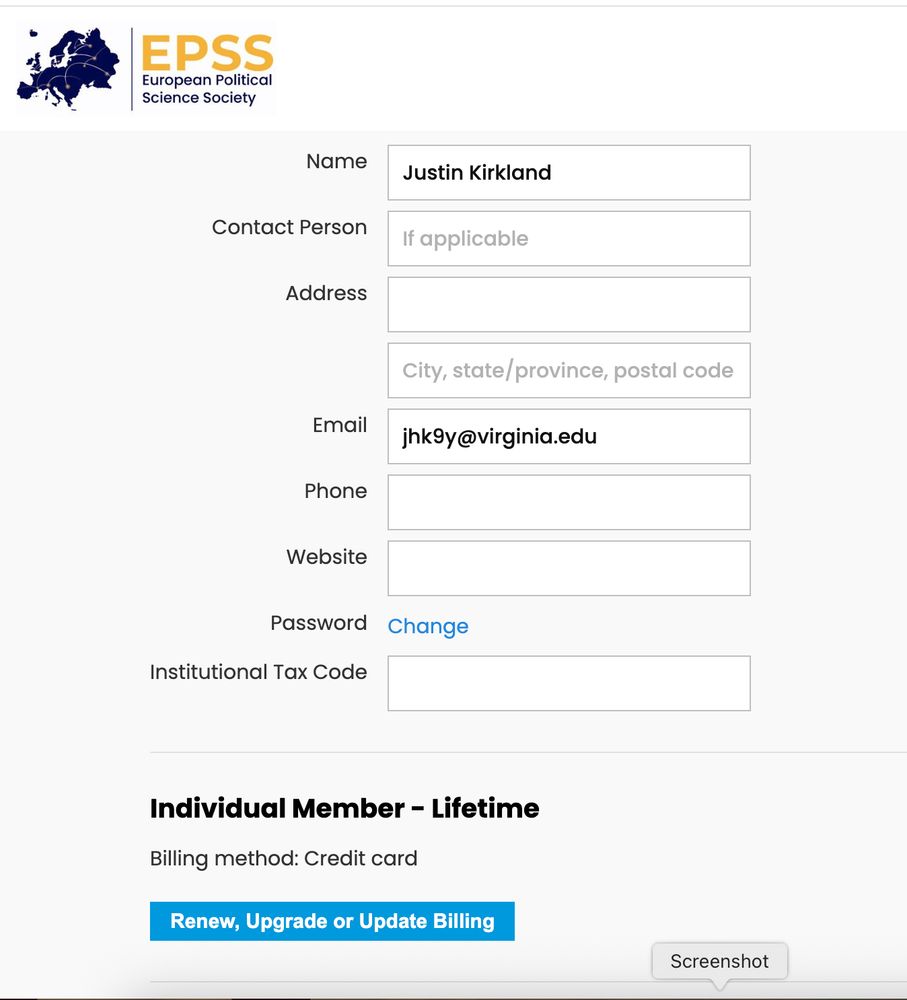Select the Website input field

click(x=569, y=568)
